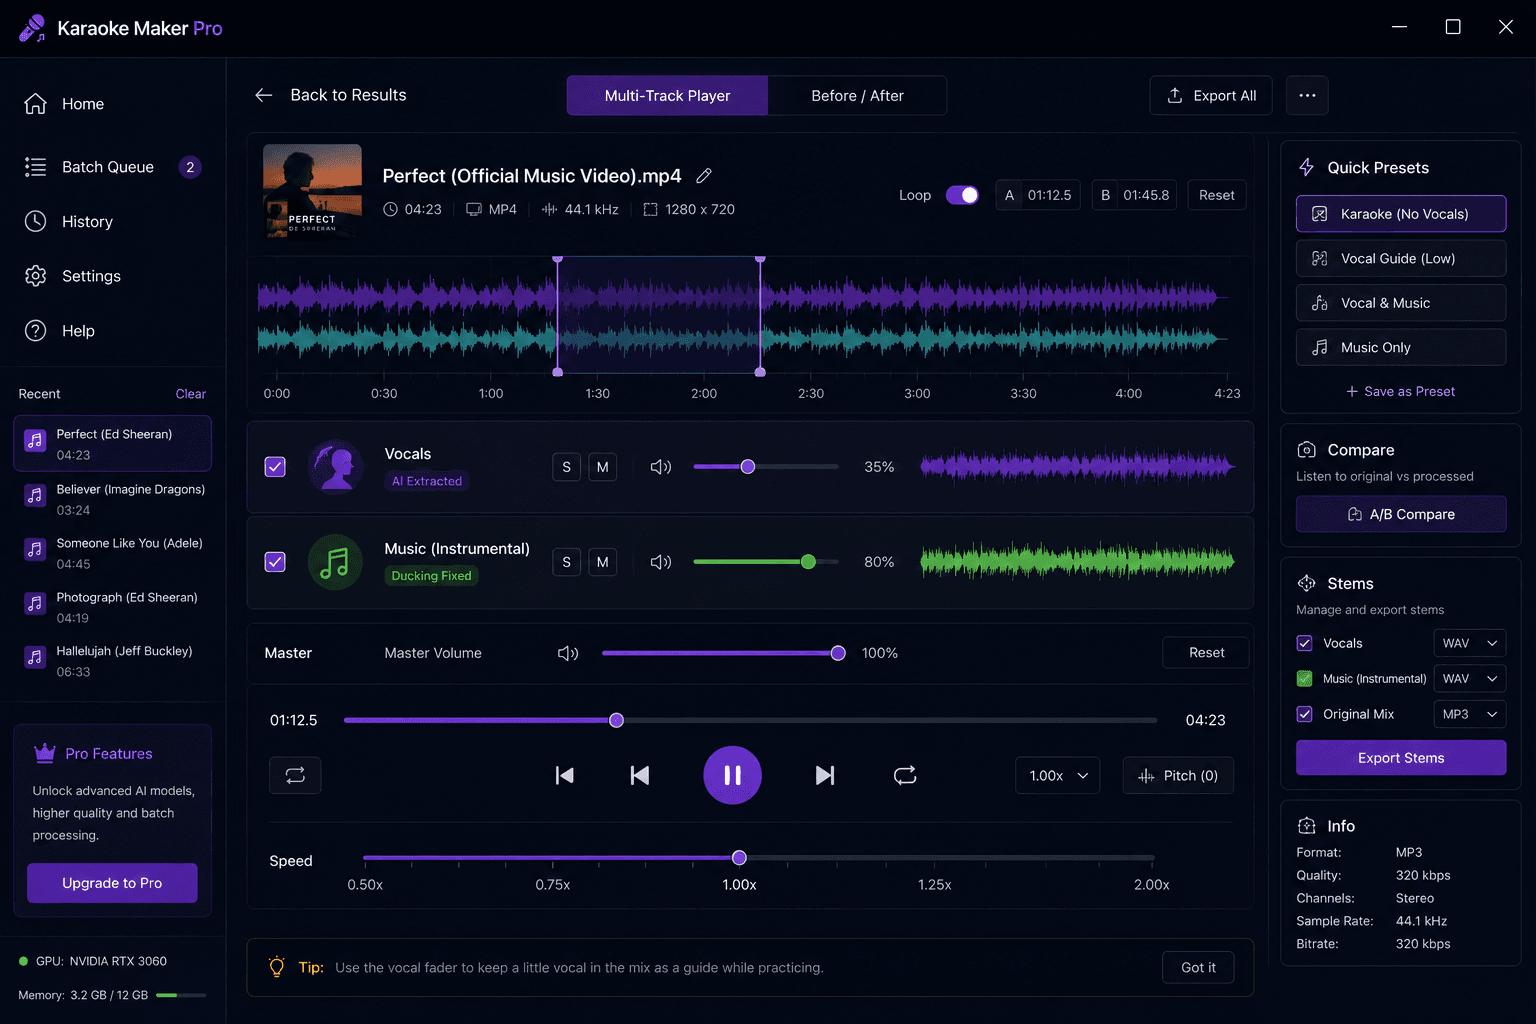This screenshot has height=1024, width=1536.
Task: Click the Music (Instrumental) speaker icon
Action: click(661, 562)
